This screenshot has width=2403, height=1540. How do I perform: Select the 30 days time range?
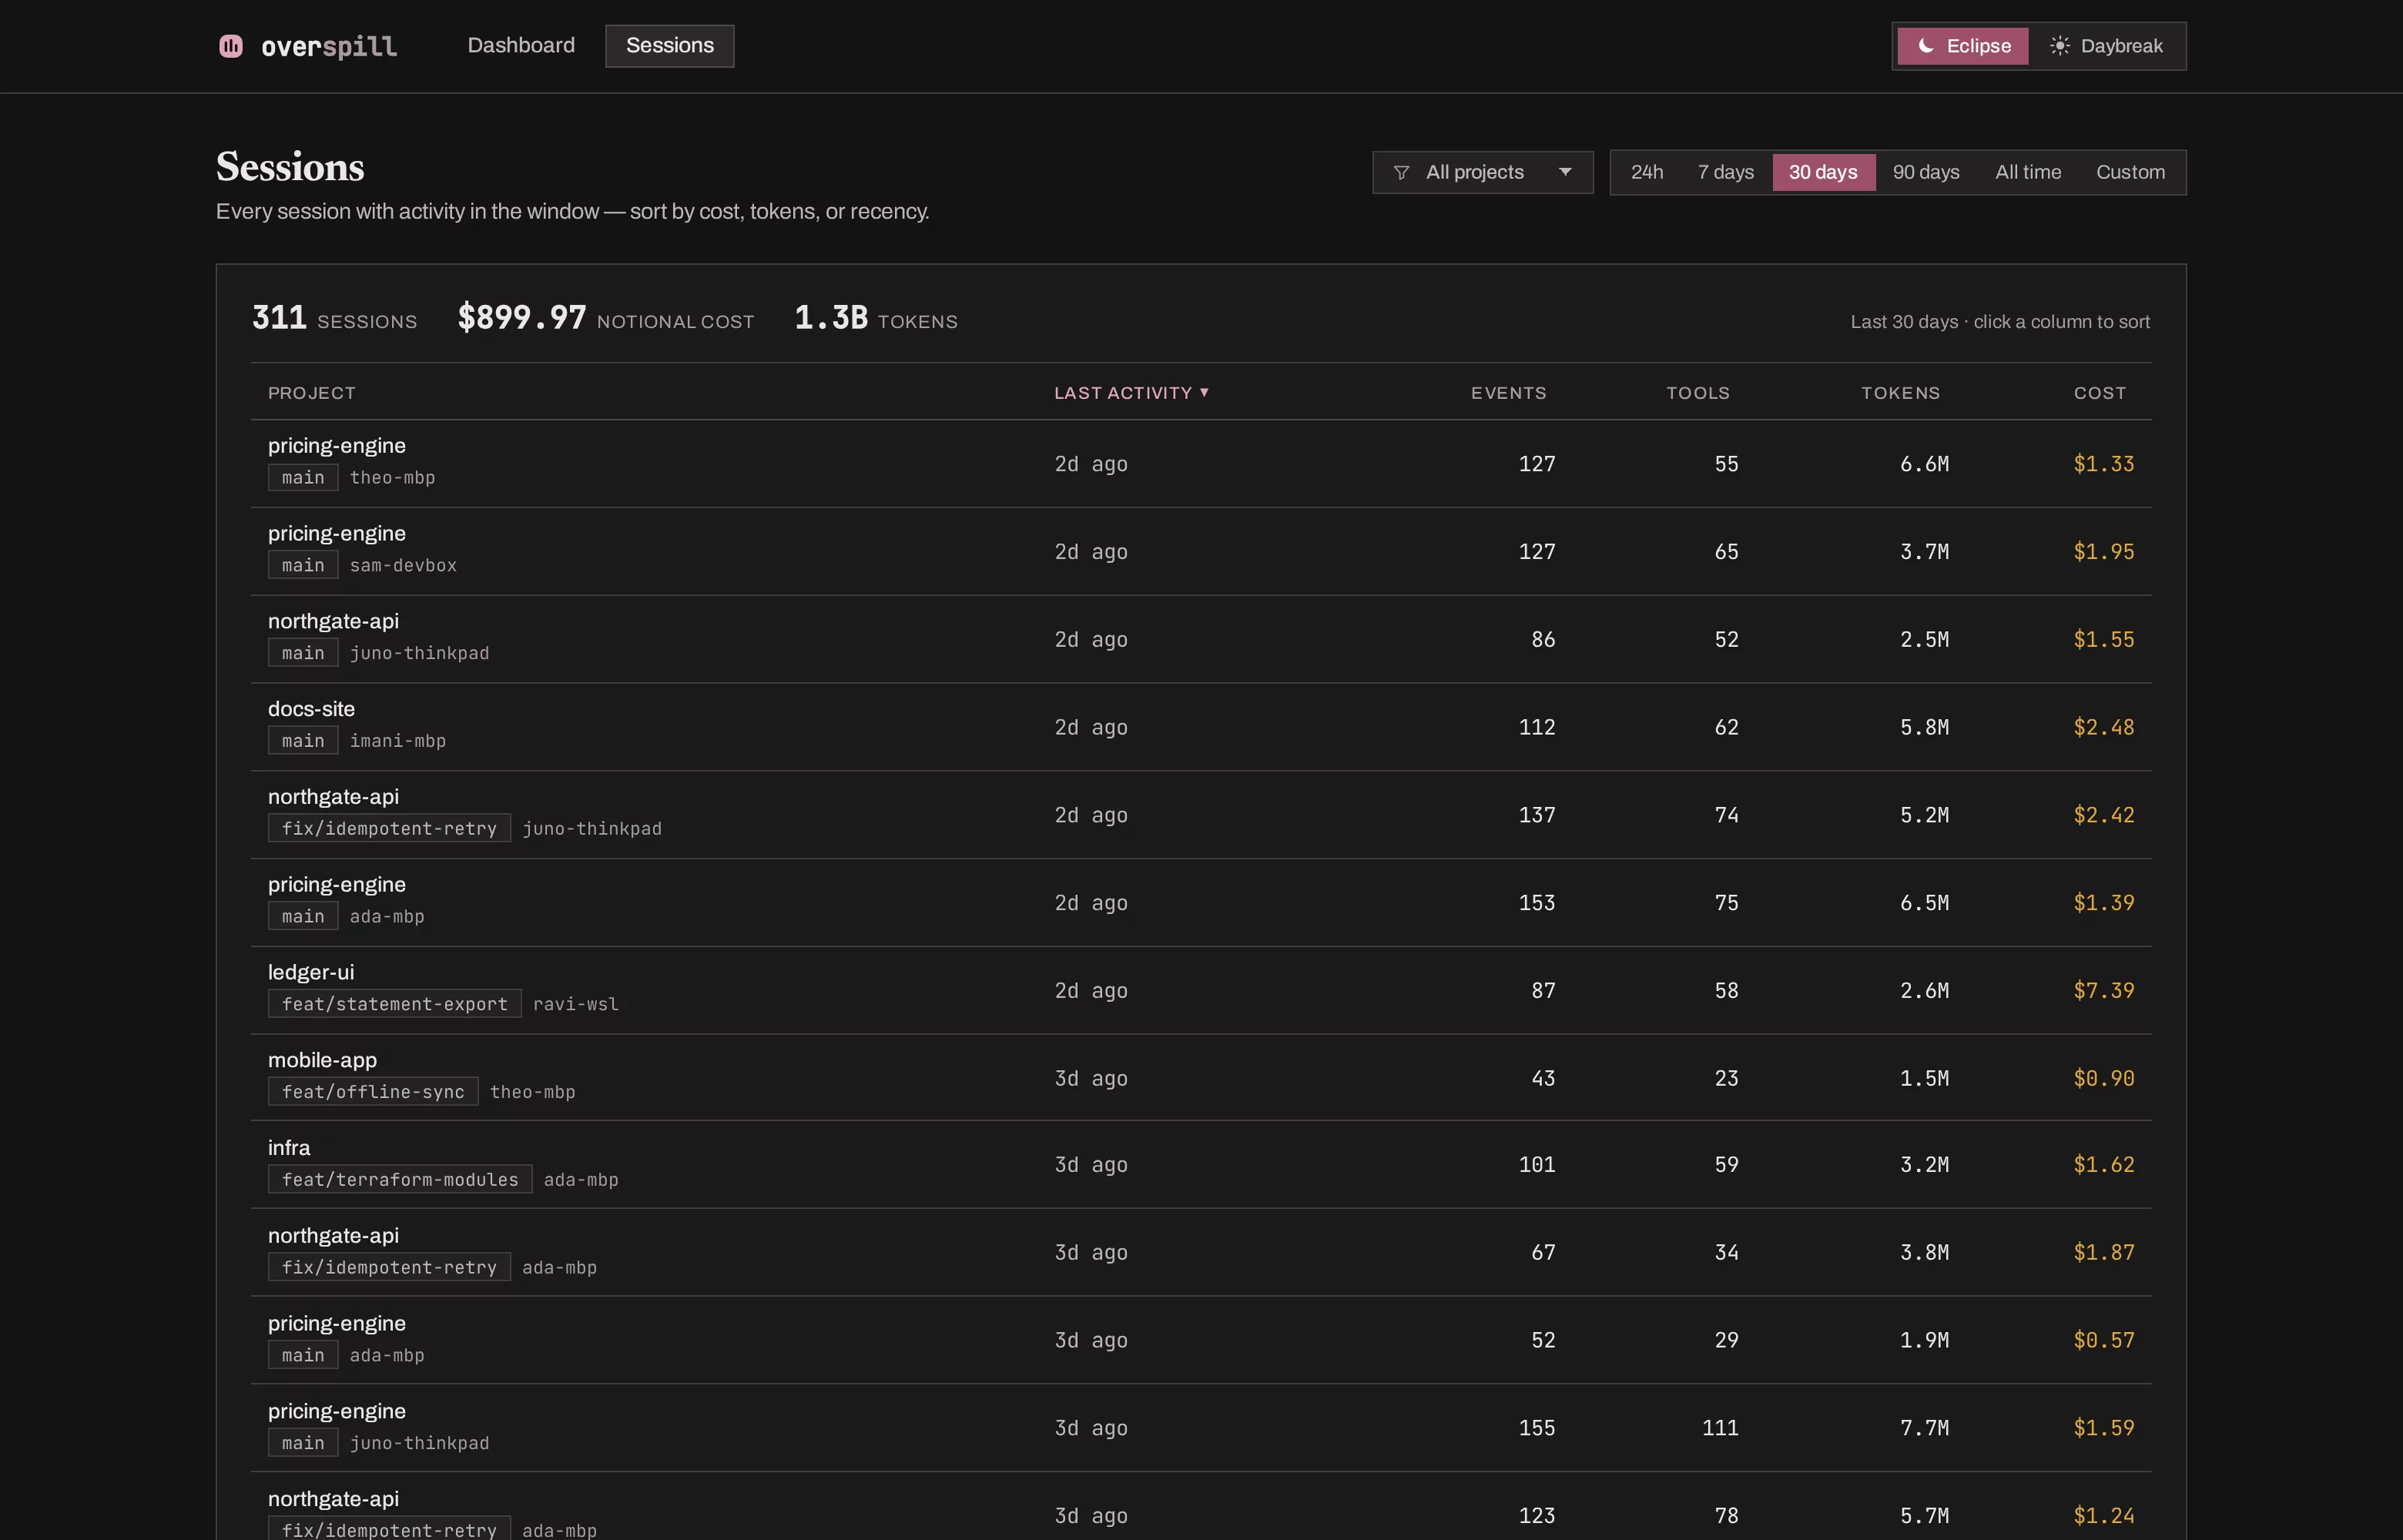(1823, 172)
